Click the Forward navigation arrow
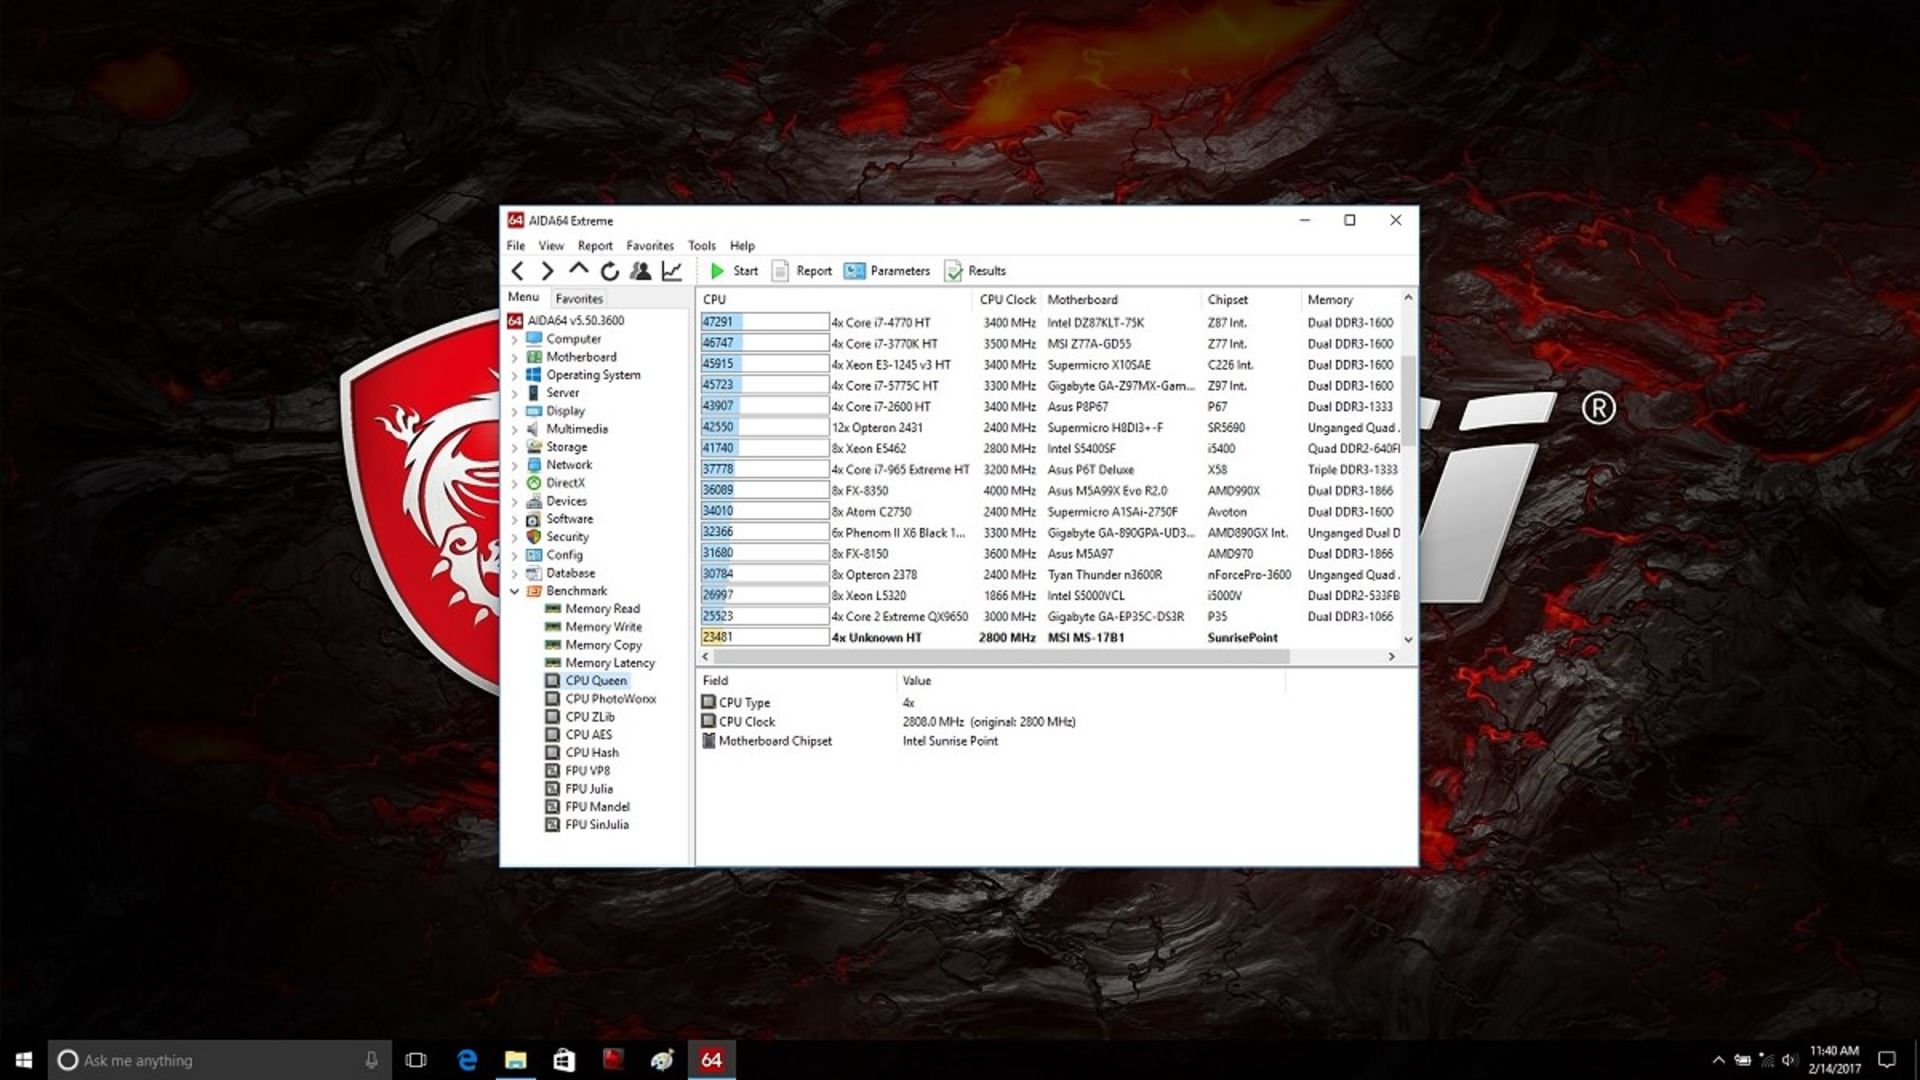This screenshot has width=1920, height=1080. [x=547, y=271]
